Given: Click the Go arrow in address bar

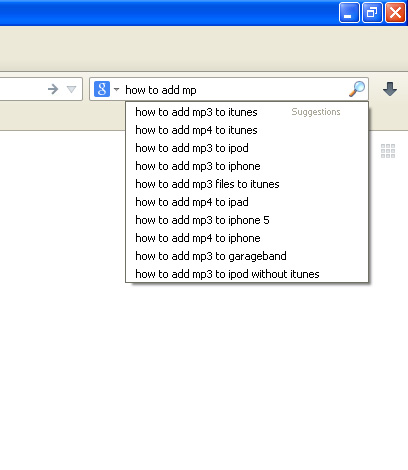Looking at the screenshot, I should coord(53,89).
